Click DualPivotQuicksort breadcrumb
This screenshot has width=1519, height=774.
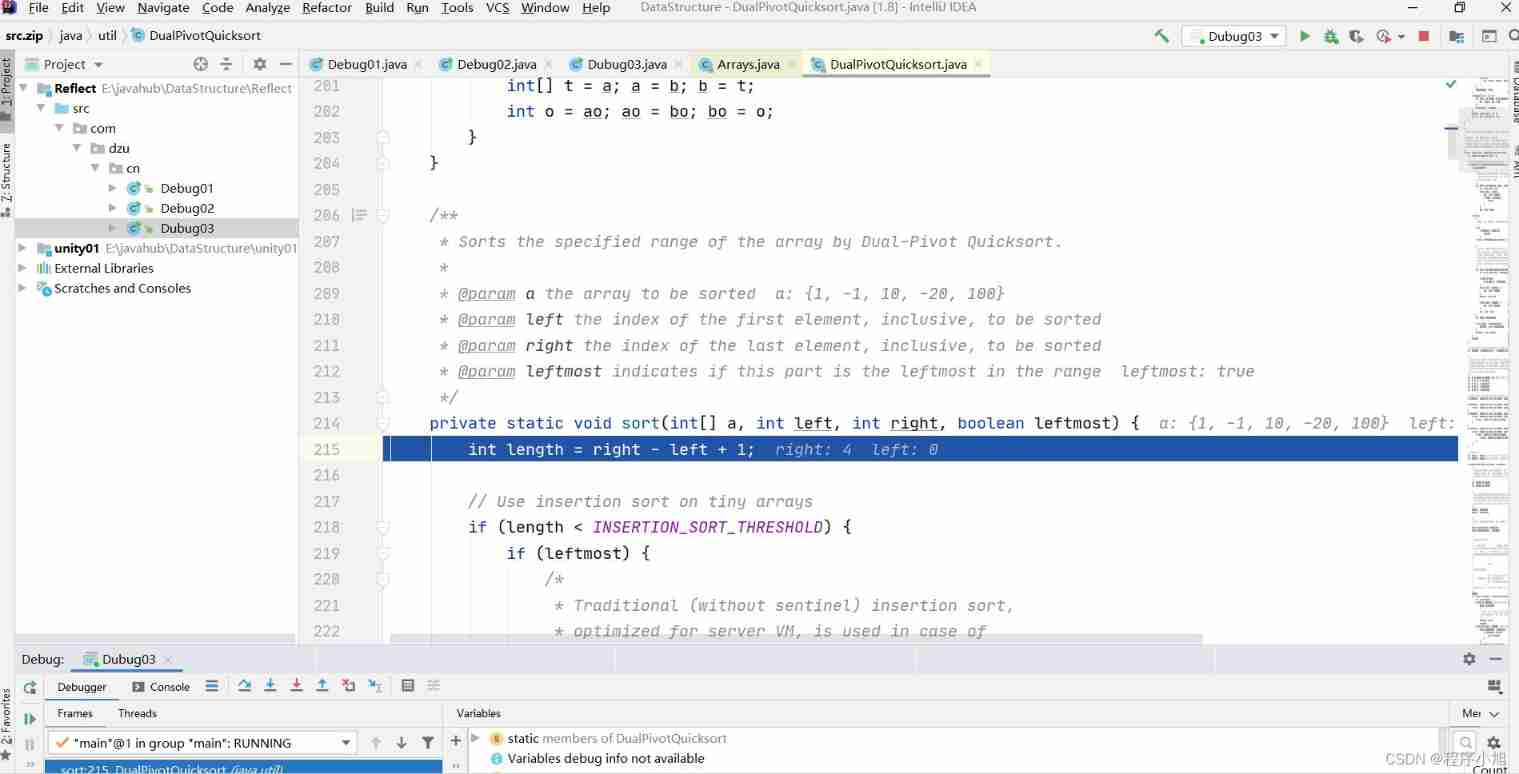coord(196,36)
